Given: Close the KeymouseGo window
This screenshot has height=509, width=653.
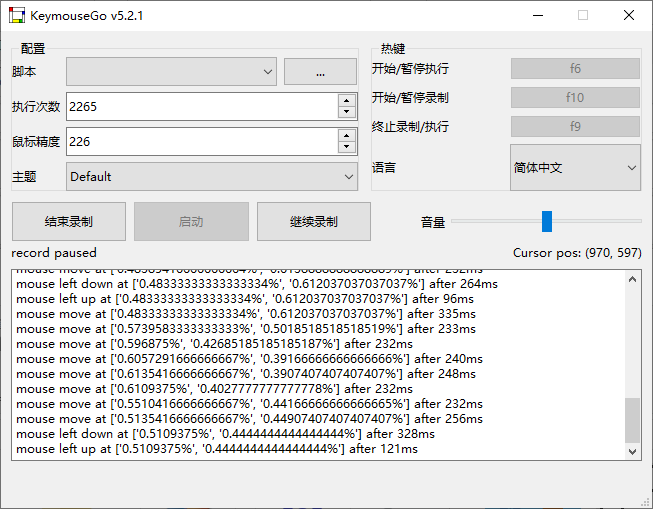Looking at the screenshot, I should pyautogui.click(x=629, y=15).
